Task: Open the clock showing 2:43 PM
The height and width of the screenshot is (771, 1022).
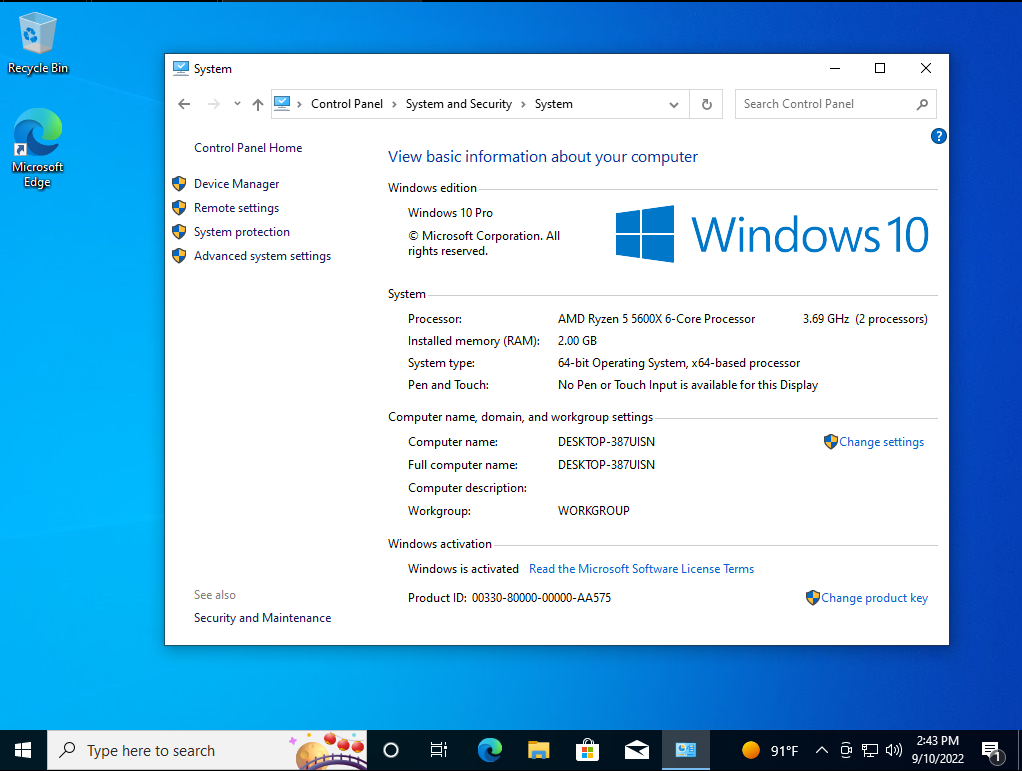Action: (938, 750)
